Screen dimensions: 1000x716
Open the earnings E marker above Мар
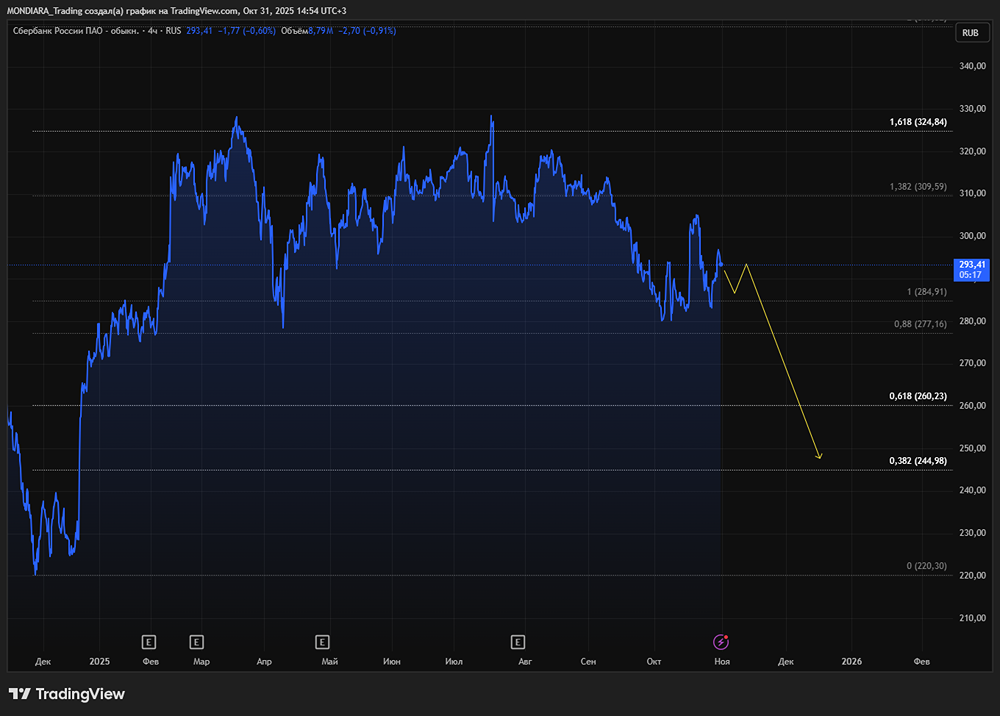tap(197, 641)
